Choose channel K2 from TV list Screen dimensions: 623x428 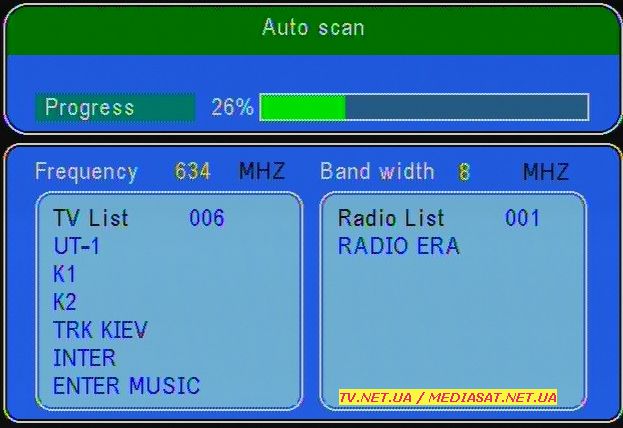[65, 302]
